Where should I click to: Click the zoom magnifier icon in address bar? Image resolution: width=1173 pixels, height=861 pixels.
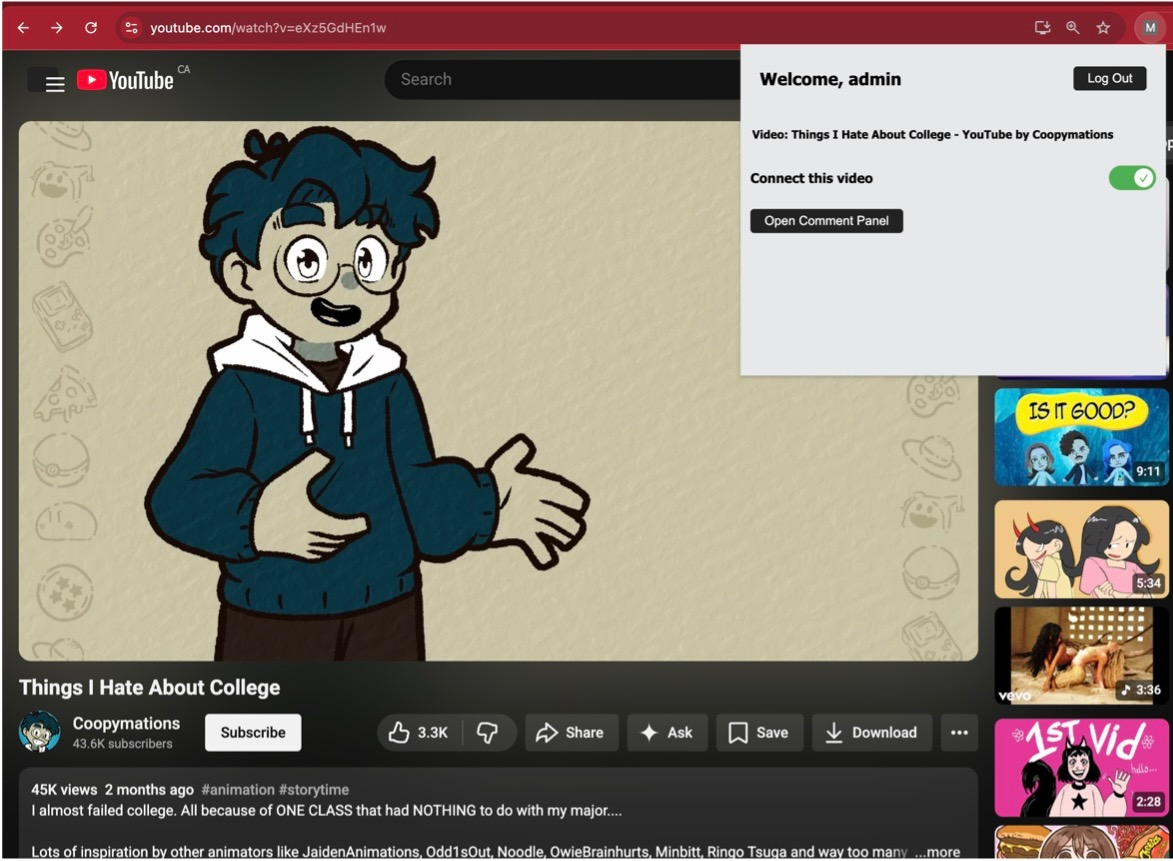(x=1072, y=28)
